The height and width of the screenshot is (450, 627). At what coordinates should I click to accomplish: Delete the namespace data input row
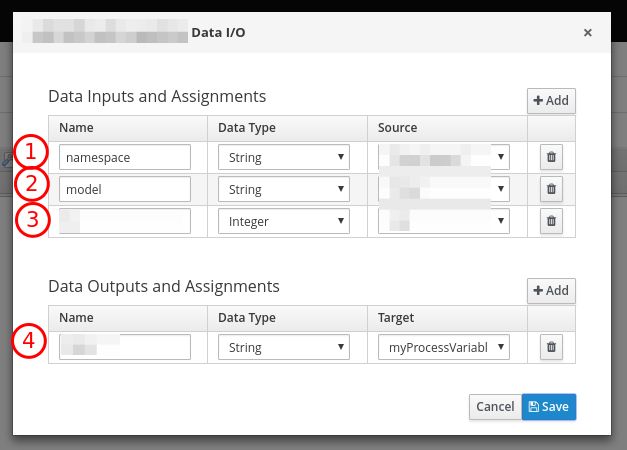[551, 157]
